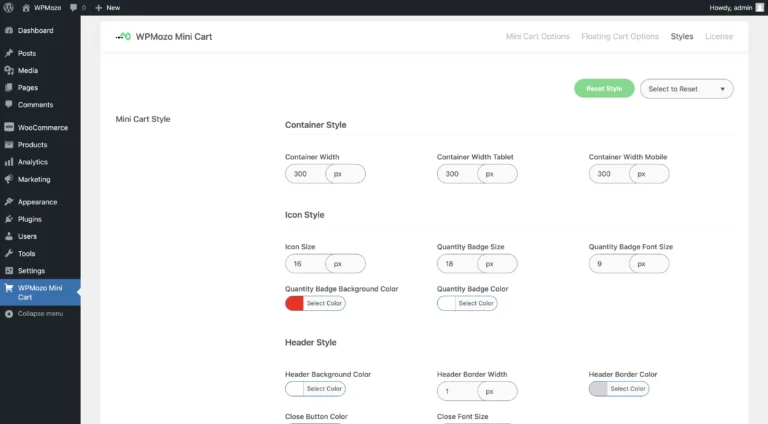Click white Header Background Color swatch
The height and width of the screenshot is (424, 768).
click(x=294, y=388)
